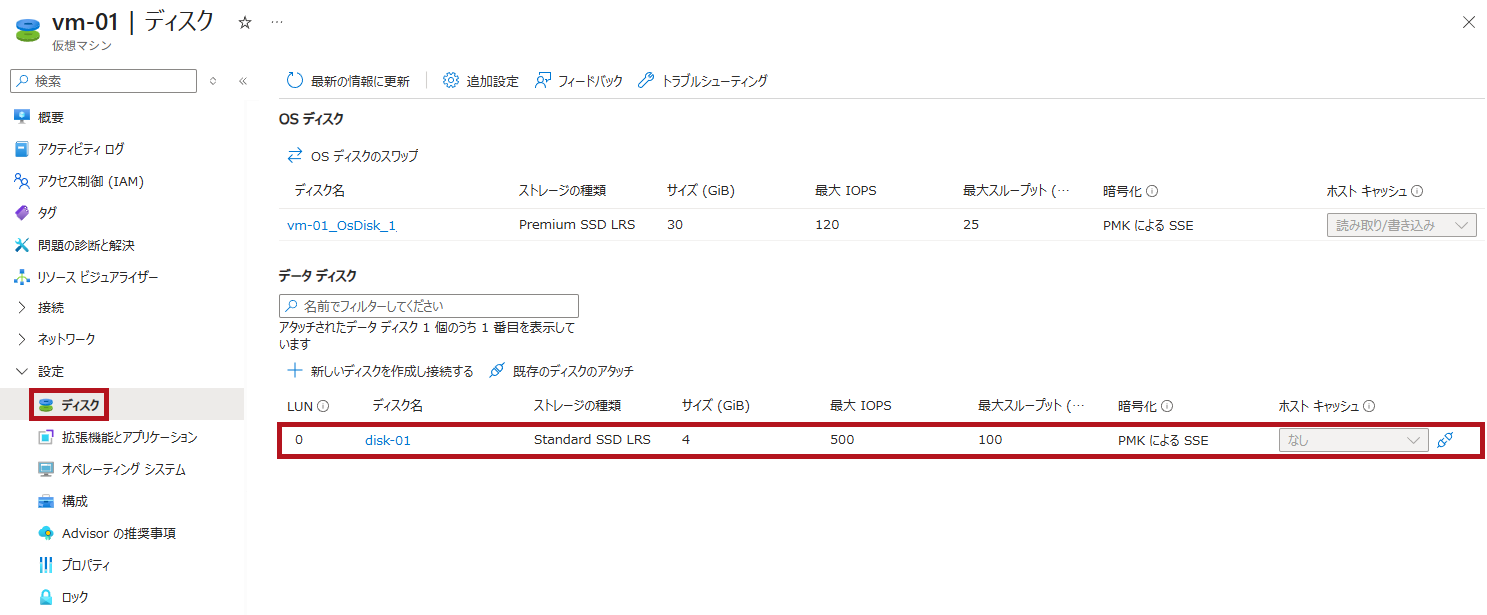Click the 暗号化 info icon
The height and width of the screenshot is (615, 1487).
point(1154,190)
